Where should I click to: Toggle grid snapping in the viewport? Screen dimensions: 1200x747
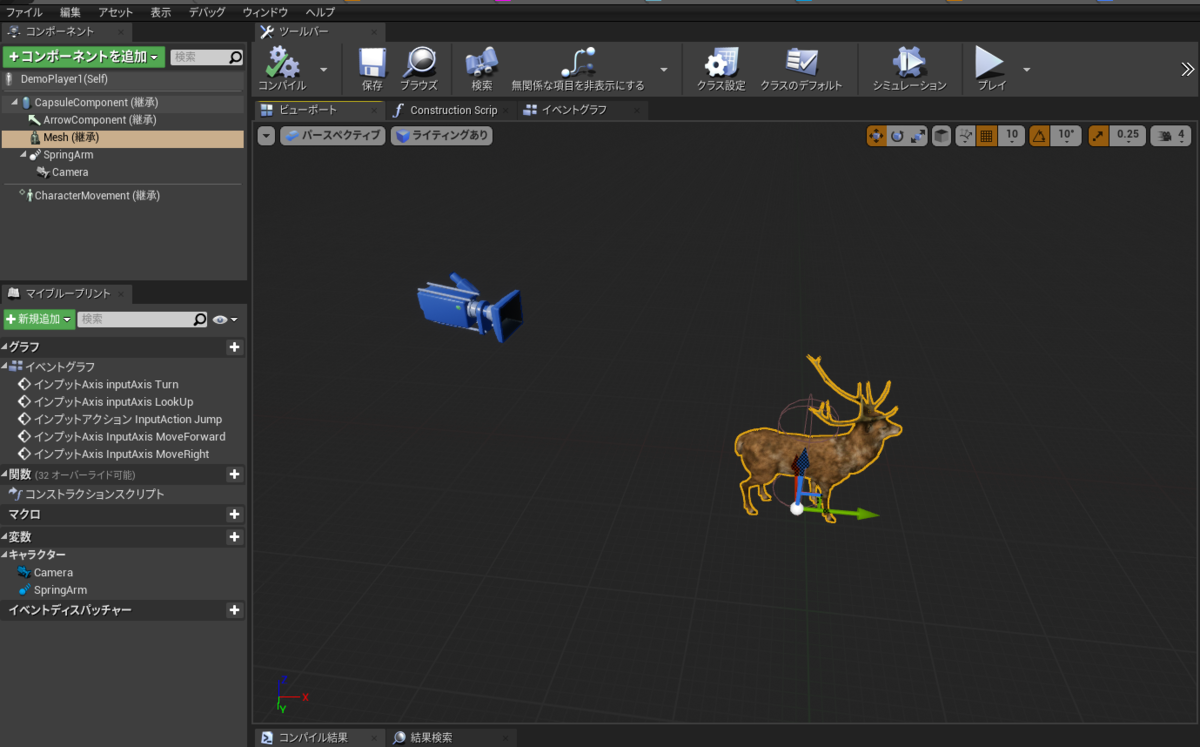[987, 135]
